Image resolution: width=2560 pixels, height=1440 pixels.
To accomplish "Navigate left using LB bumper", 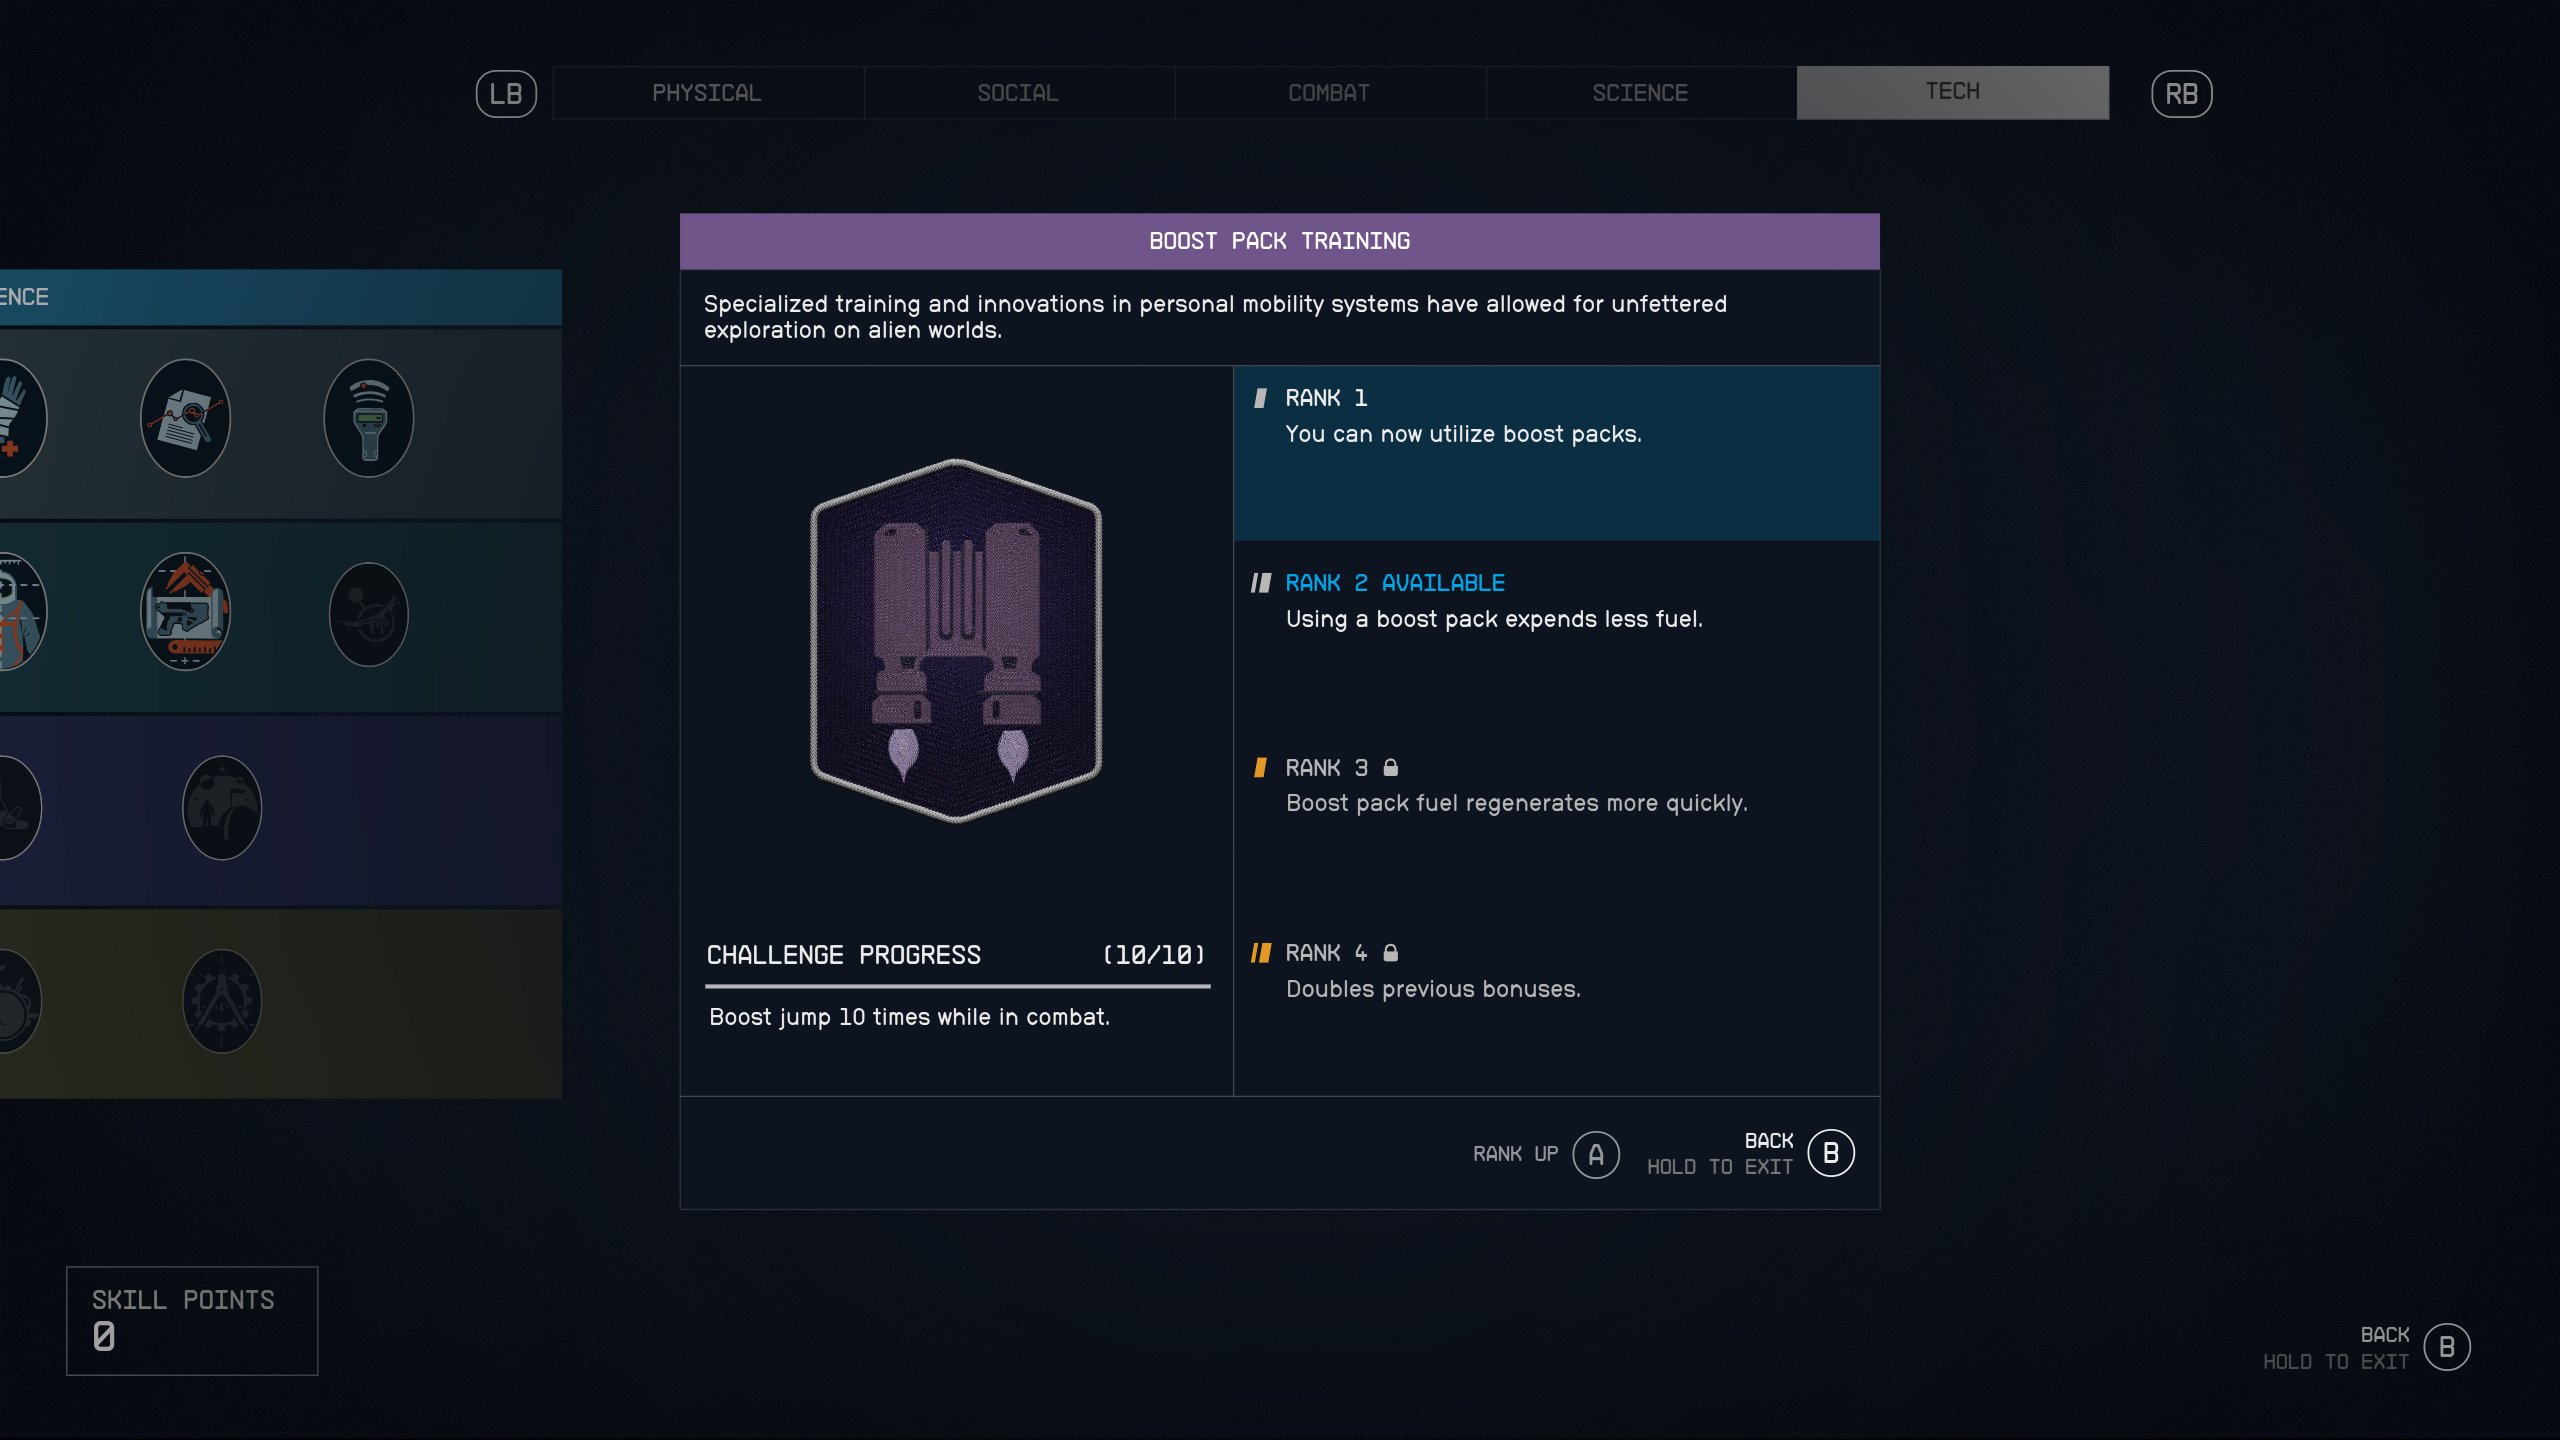I will click(x=508, y=93).
